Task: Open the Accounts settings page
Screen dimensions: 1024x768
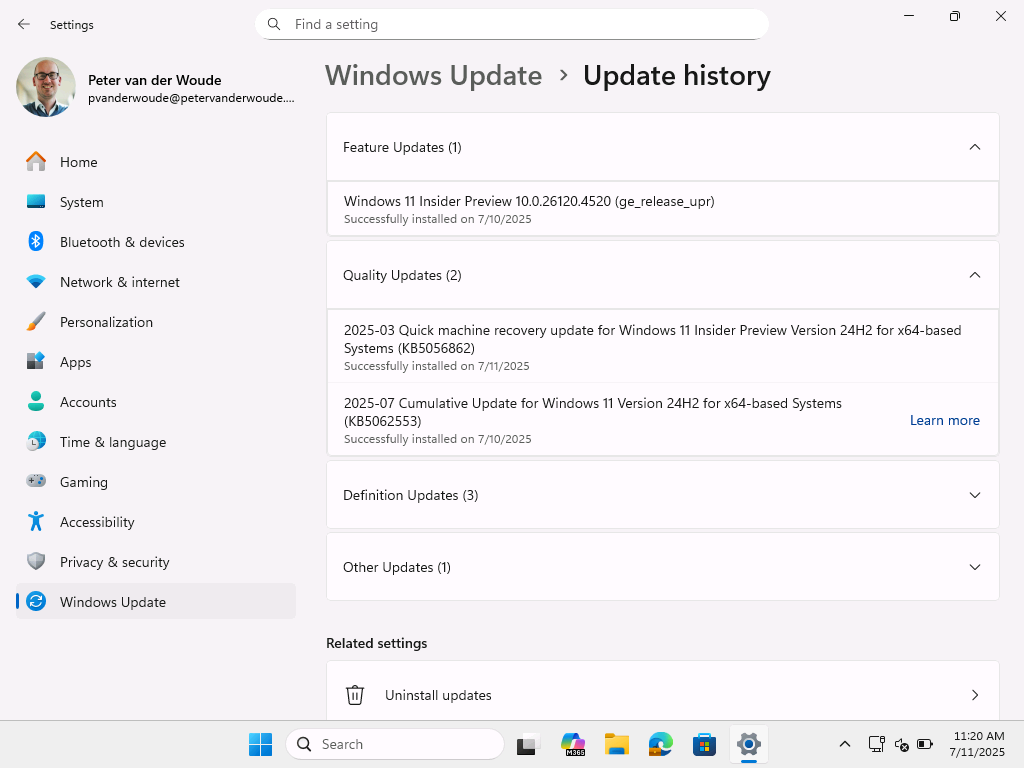Action: point(88,402)
